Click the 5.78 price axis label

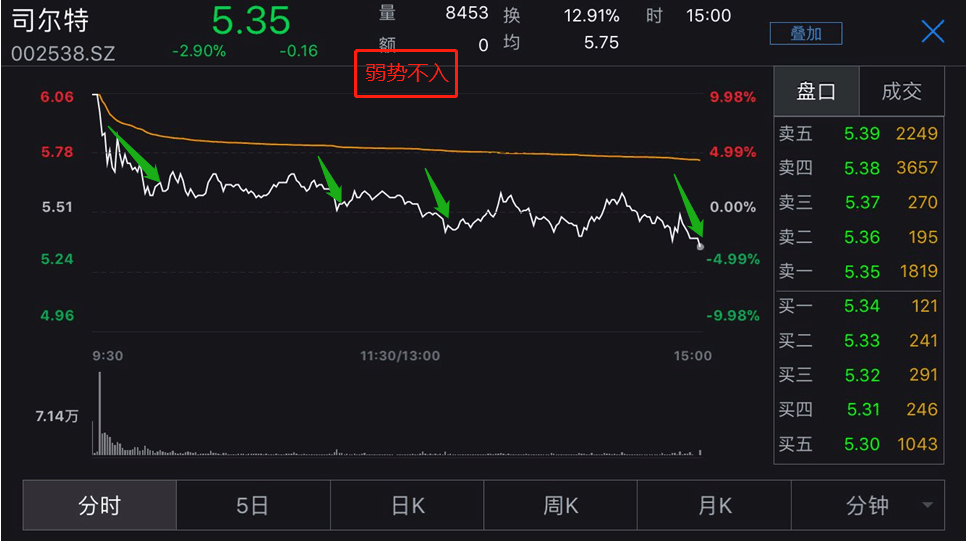pos(57,152)
